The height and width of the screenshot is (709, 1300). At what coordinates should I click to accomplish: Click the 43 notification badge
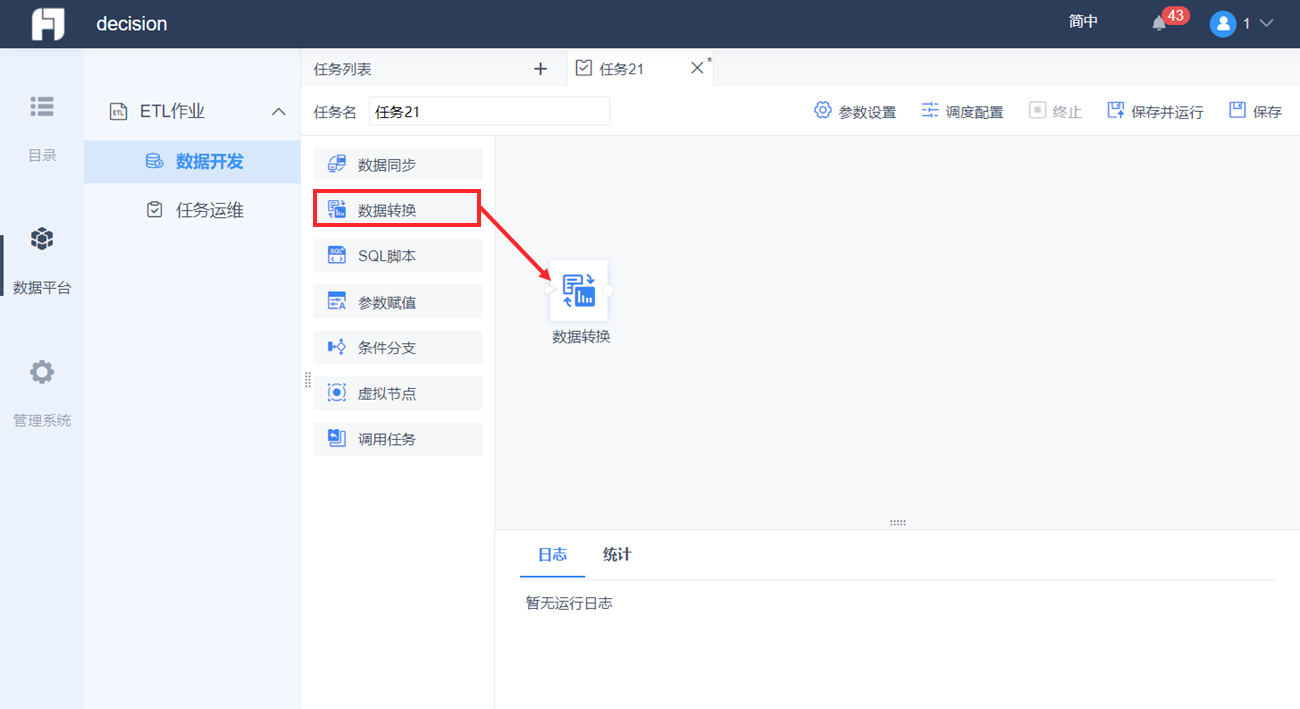tap(1176, 16)
